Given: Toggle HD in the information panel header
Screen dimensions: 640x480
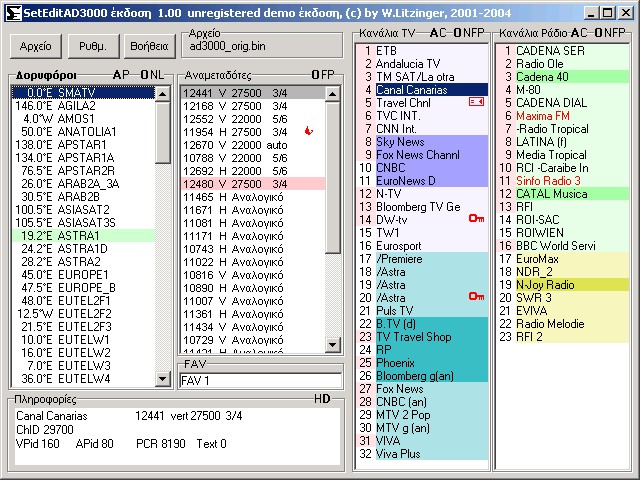Looking at the screenshot, I should click(x=321, y=399).
